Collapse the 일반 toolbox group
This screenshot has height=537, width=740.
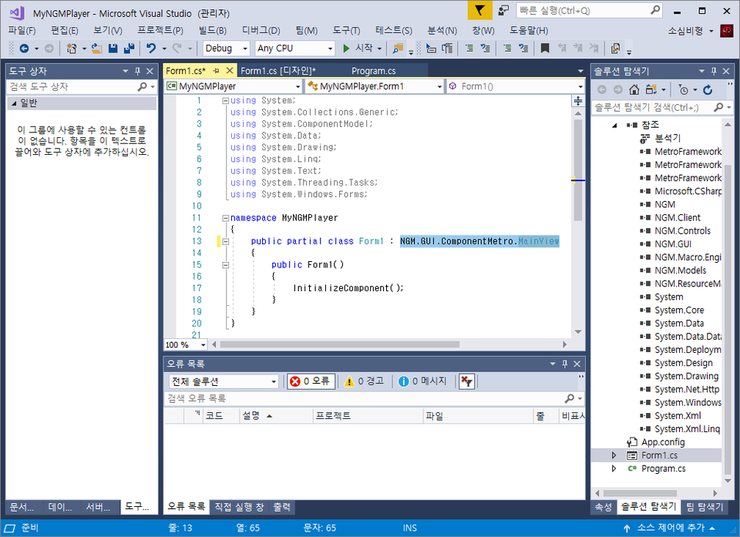(x=14, y=103)
